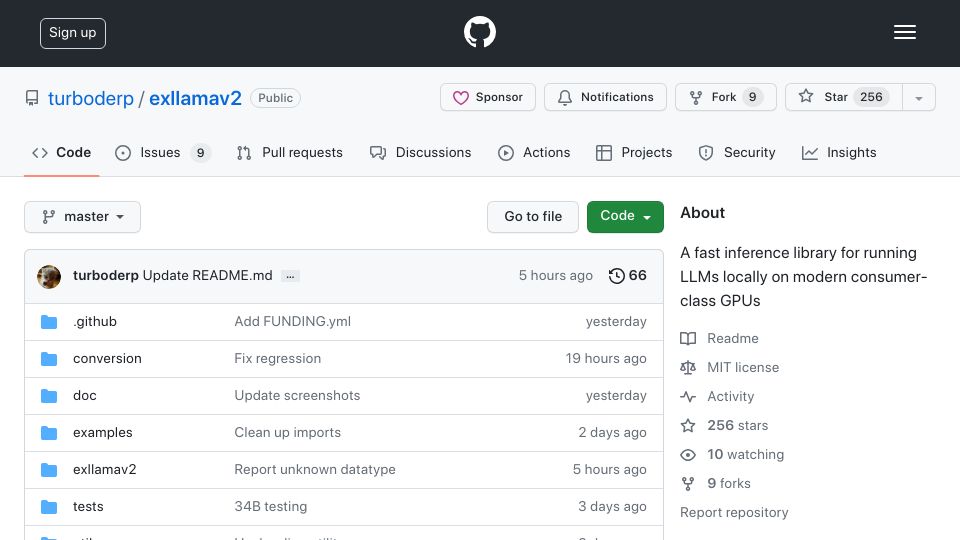The image size is (960, 540).
Task: Click the Sponsor button
Action: [x=487, y=97]
